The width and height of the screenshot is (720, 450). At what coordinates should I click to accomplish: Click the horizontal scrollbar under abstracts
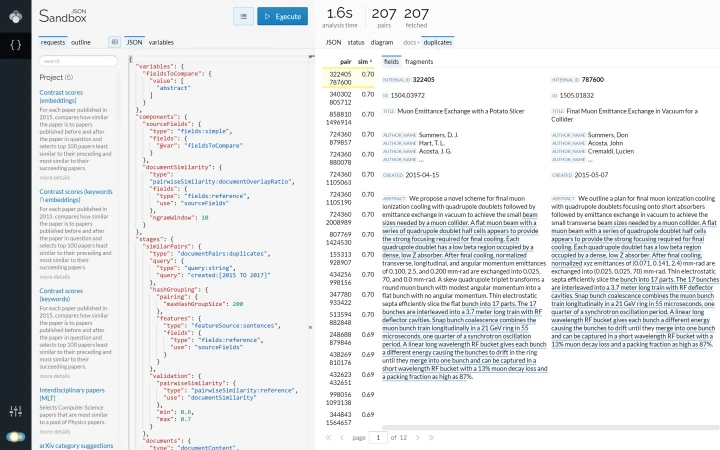550,428
